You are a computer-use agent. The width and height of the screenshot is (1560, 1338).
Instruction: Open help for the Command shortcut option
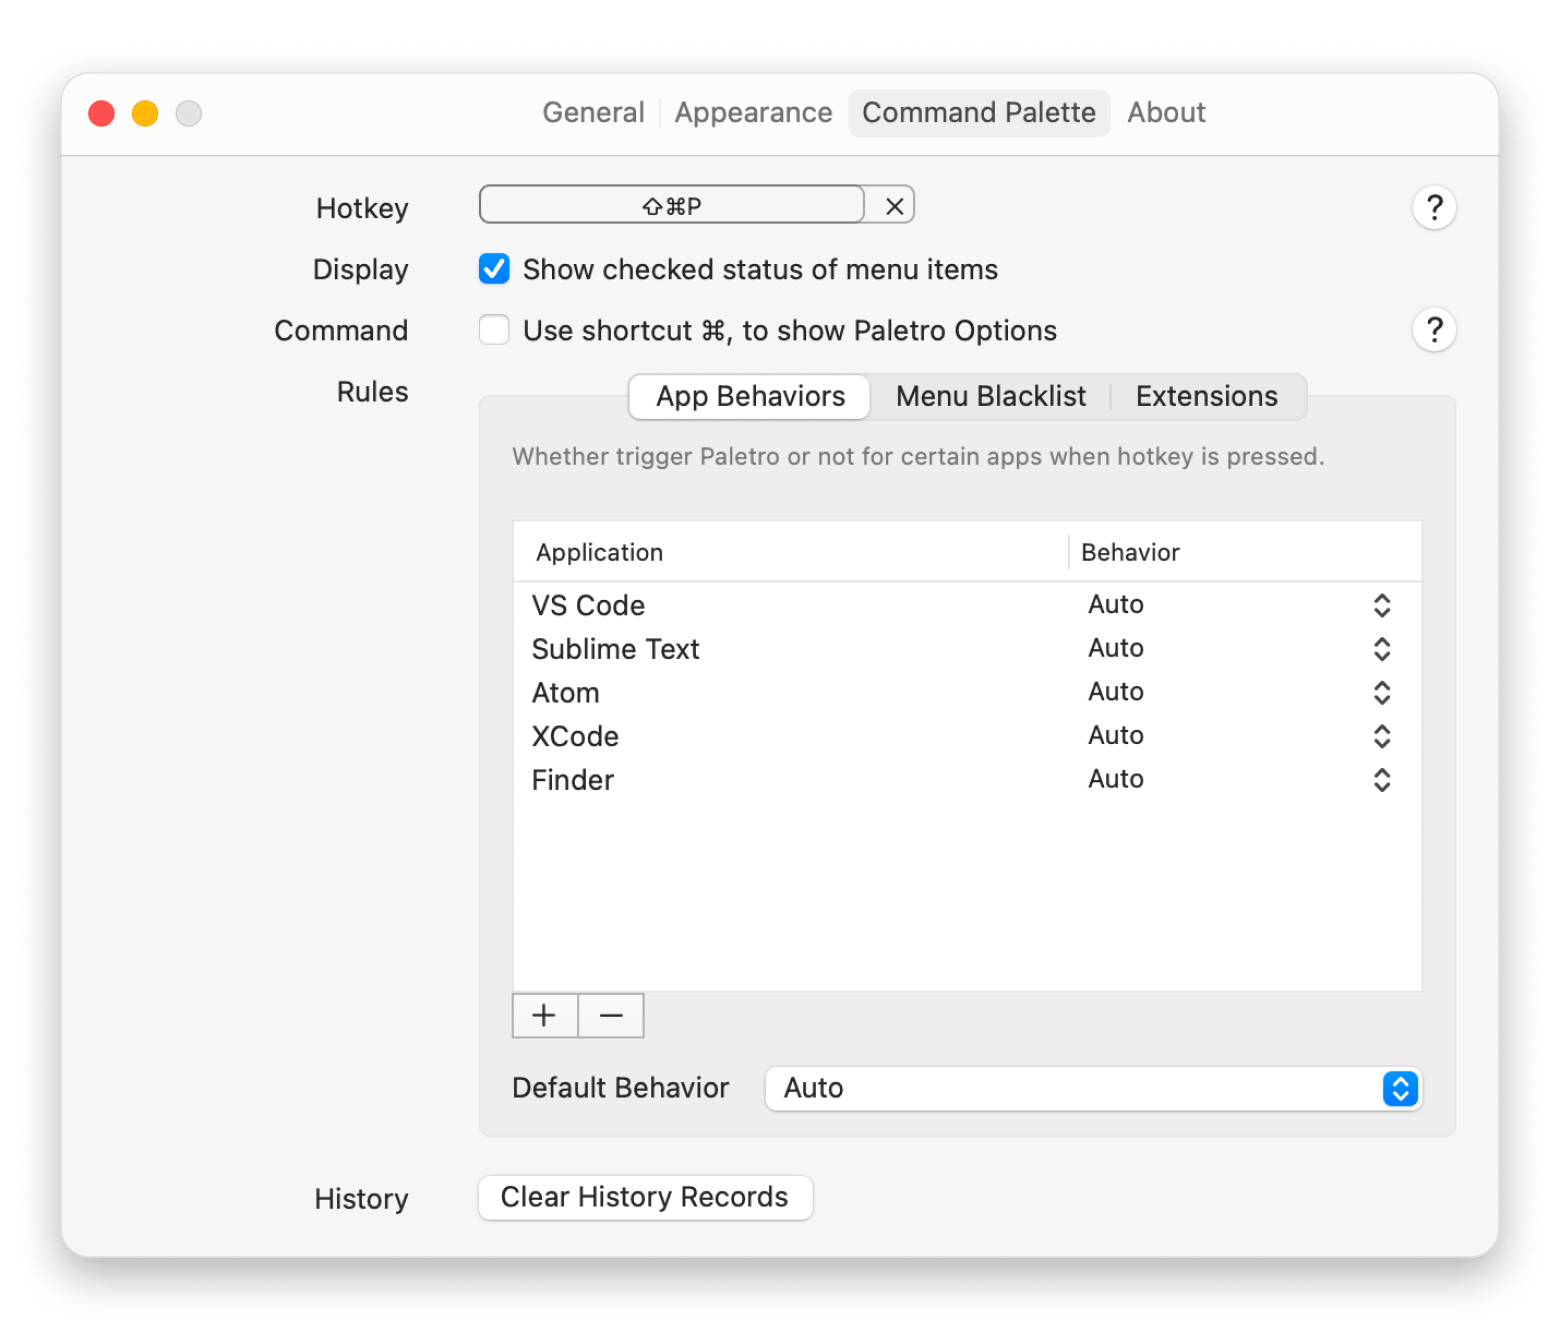tap(1434, 329)
